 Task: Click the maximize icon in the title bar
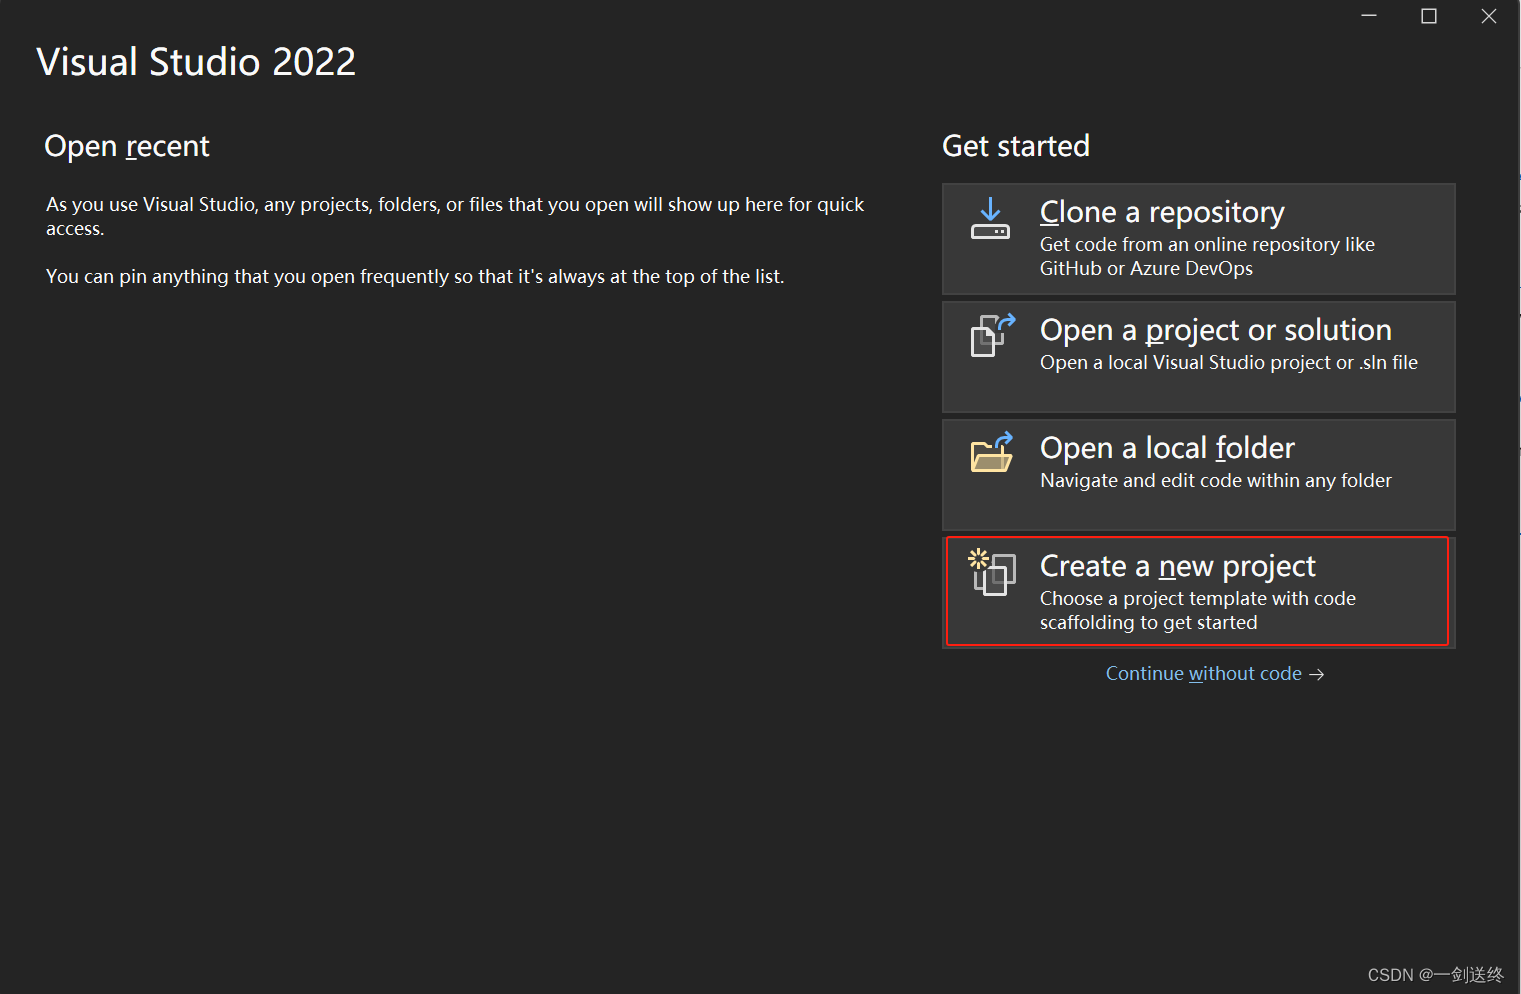tap(1428, 15)
